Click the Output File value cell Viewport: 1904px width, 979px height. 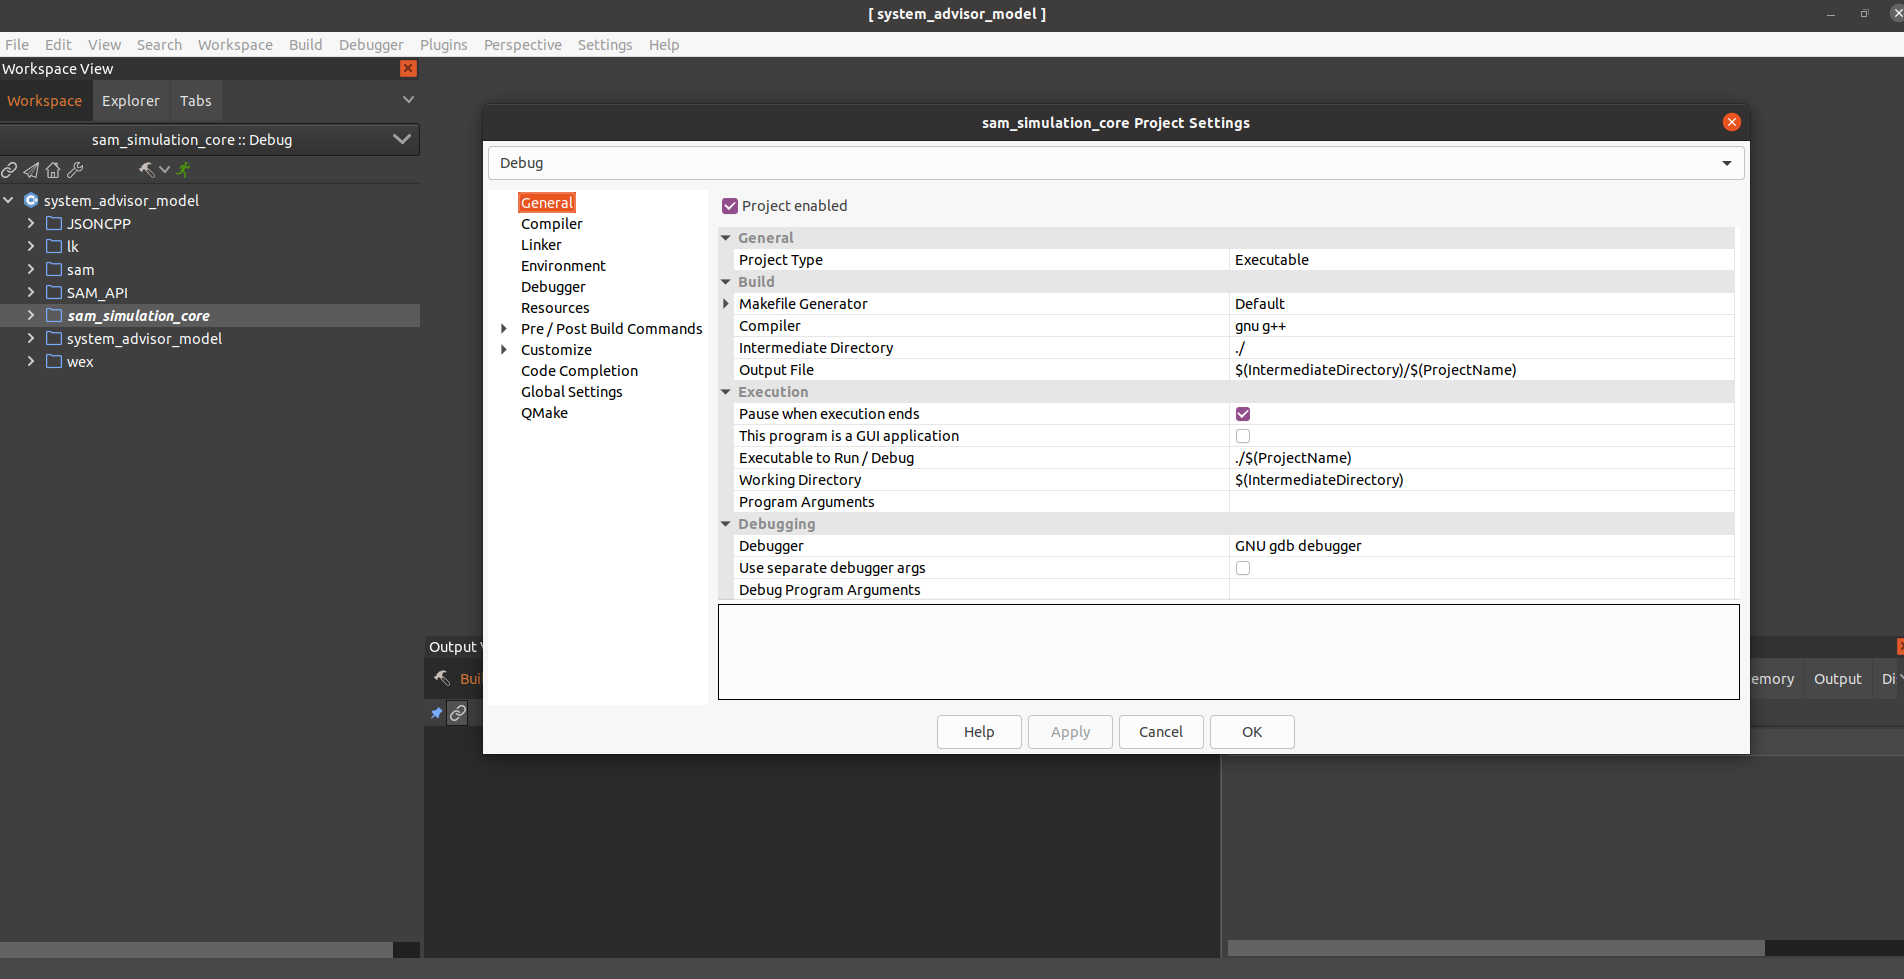pos(1481,370)
